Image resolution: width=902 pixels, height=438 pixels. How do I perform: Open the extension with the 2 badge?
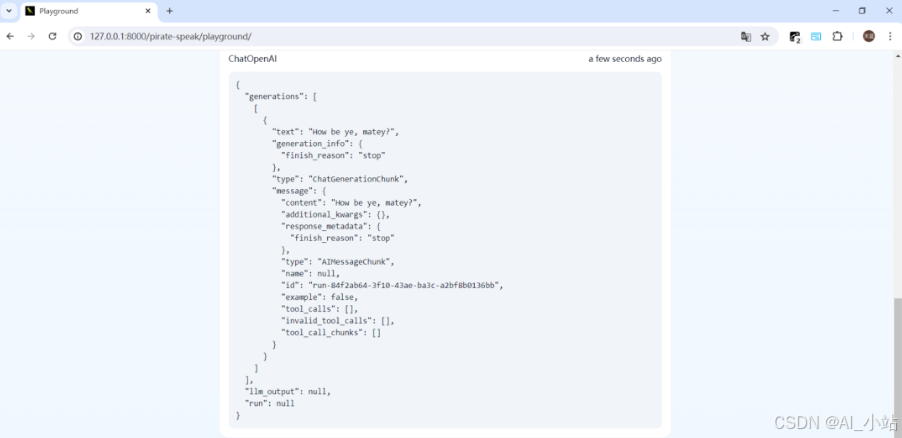[795, 36]
